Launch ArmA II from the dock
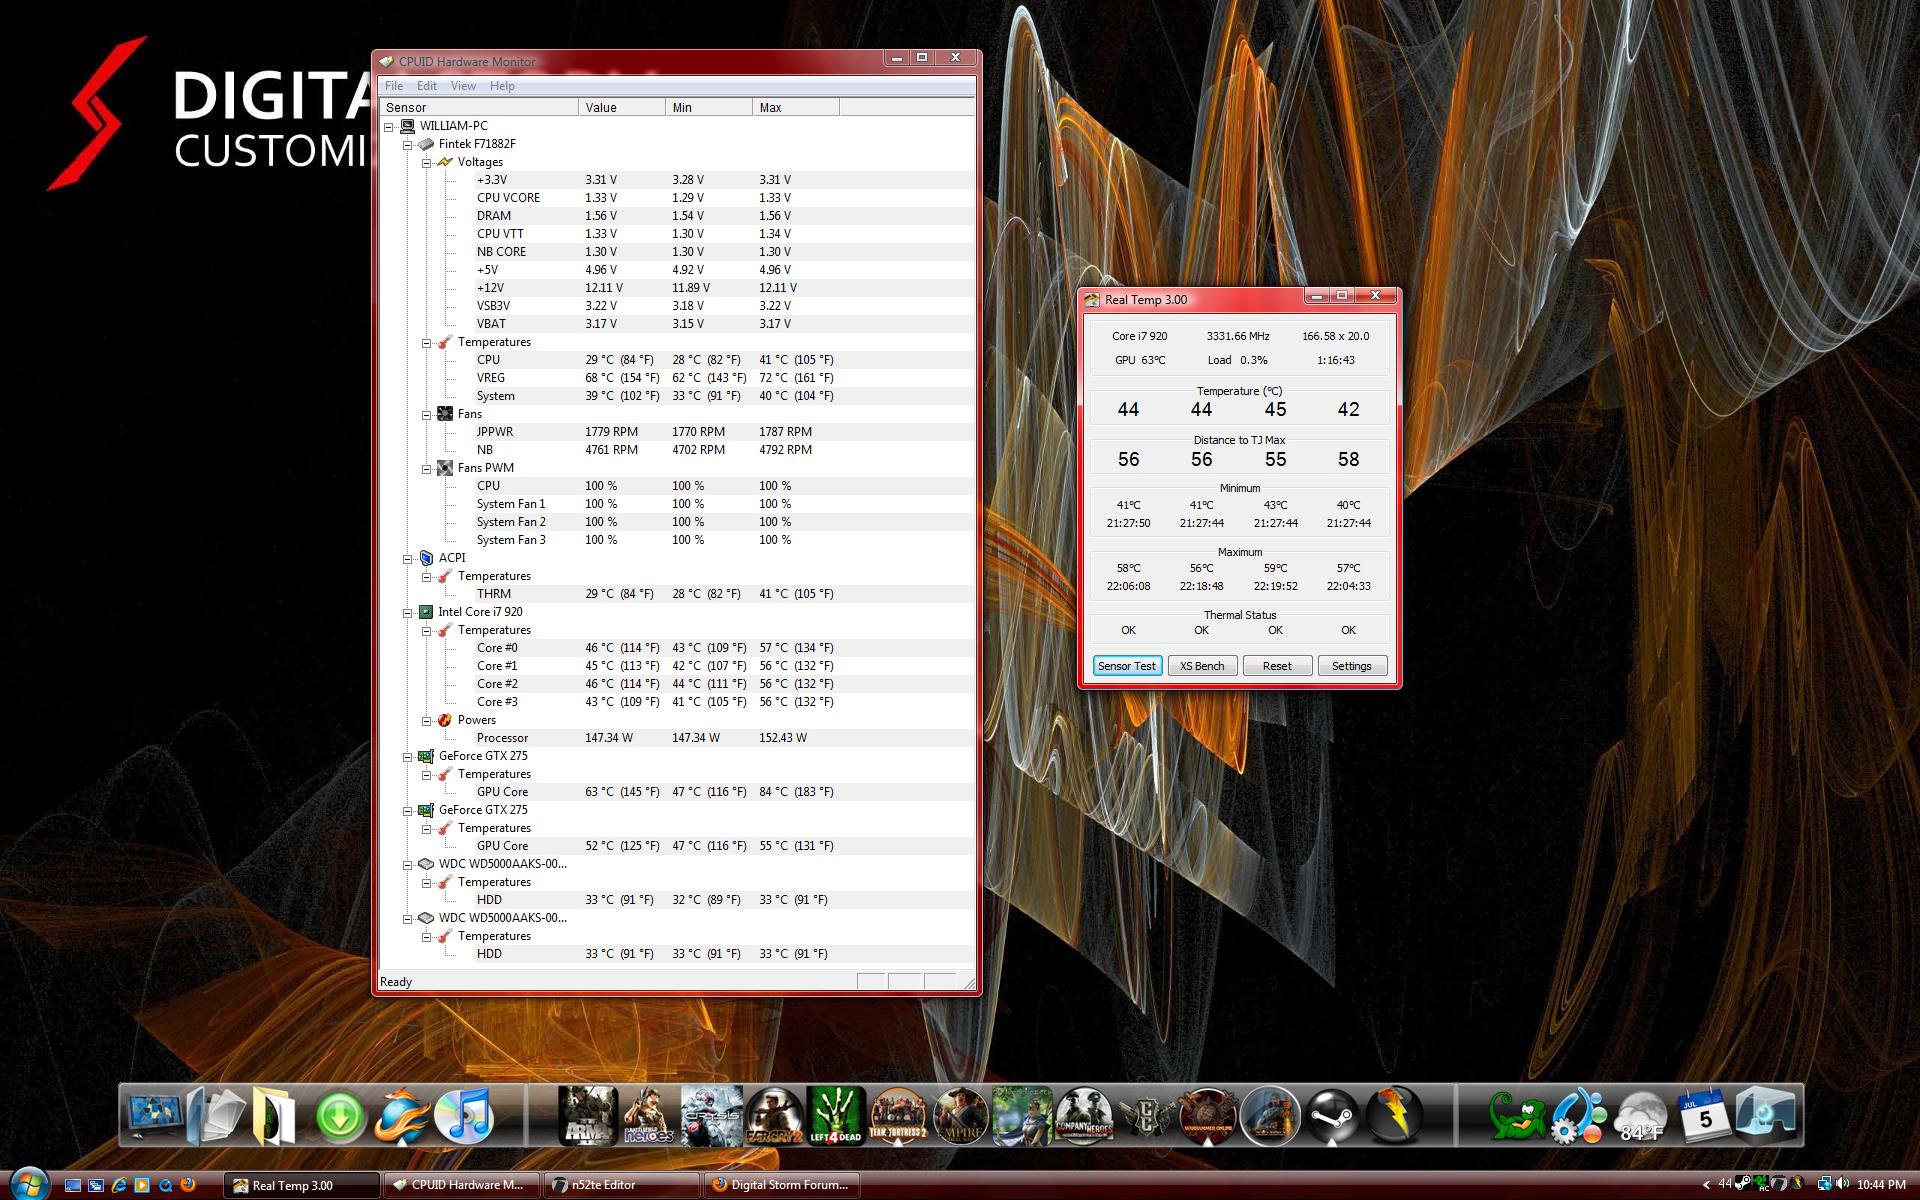 pyautogui.click(x=587, y=1115)
